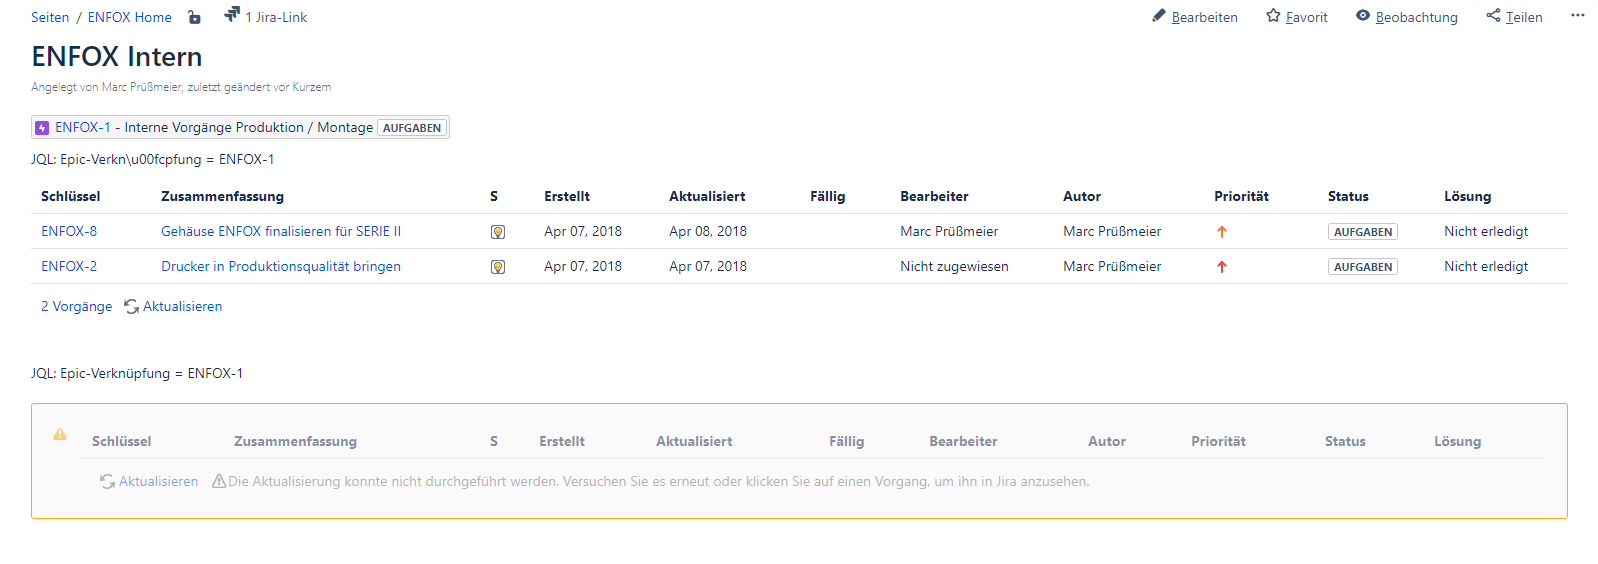Click the star icon to favorite the page
This screenshot has width=1598, height=564.
[x=1273, y=15]
